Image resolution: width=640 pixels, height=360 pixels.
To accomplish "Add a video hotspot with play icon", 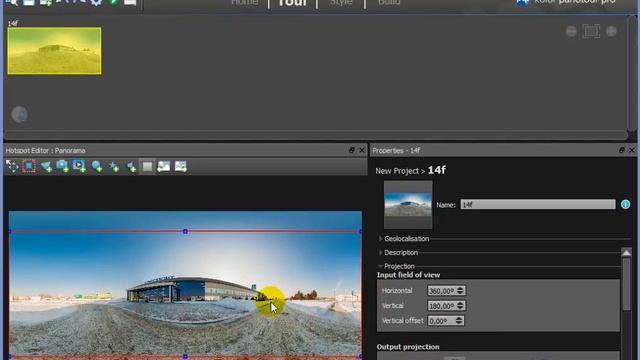I will tap(79, 166).
